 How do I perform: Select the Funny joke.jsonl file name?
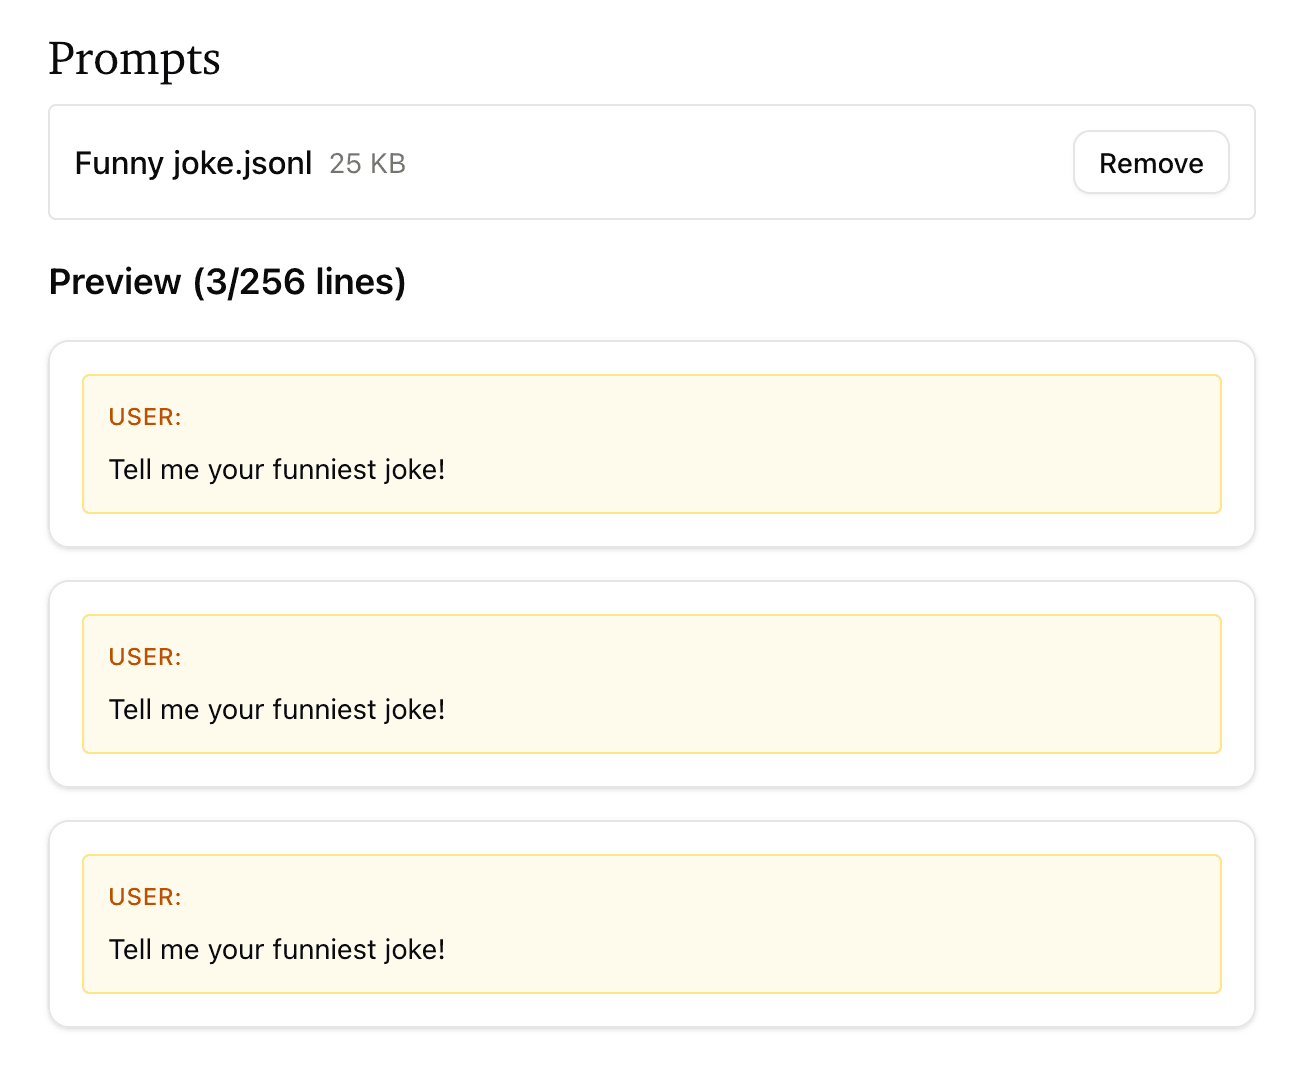coord(193,163)
